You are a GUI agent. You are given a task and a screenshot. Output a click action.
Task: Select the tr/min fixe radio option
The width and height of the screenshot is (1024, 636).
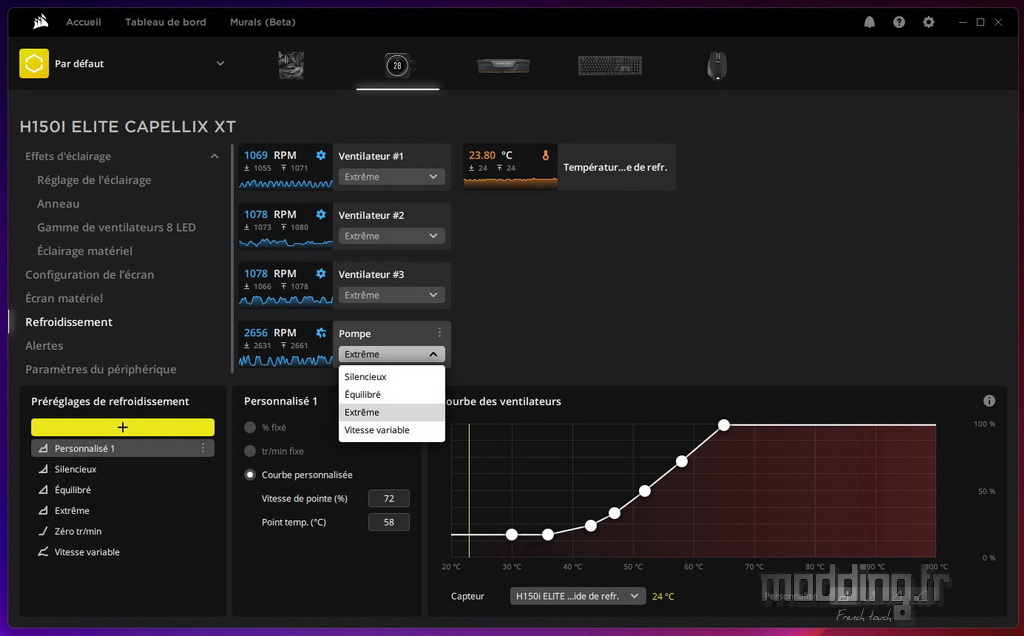(249, 451)
